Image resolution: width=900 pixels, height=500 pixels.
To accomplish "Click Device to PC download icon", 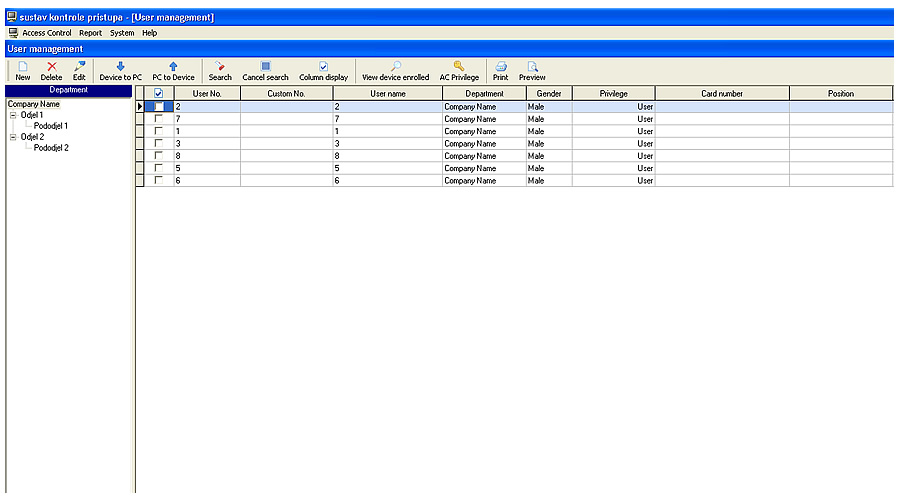I will point(120,67).
